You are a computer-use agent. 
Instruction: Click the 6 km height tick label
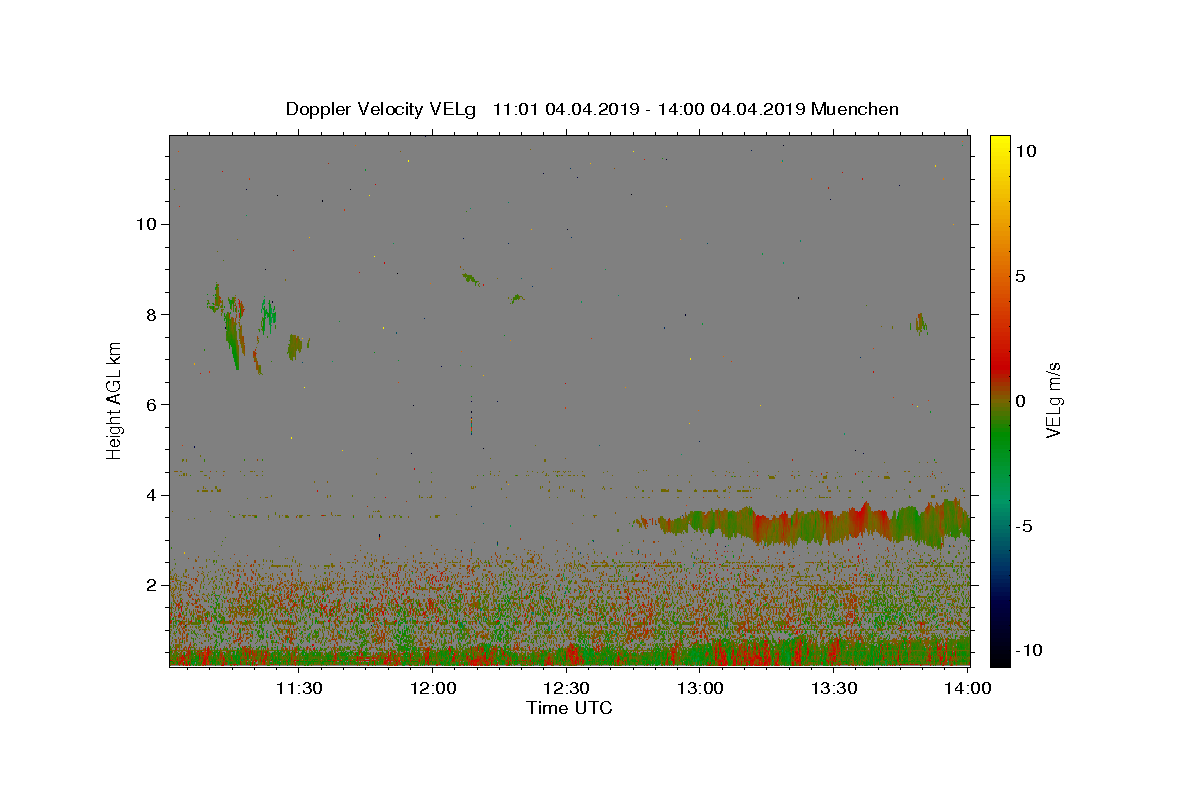pyautogui.click(x=151, y=404)
